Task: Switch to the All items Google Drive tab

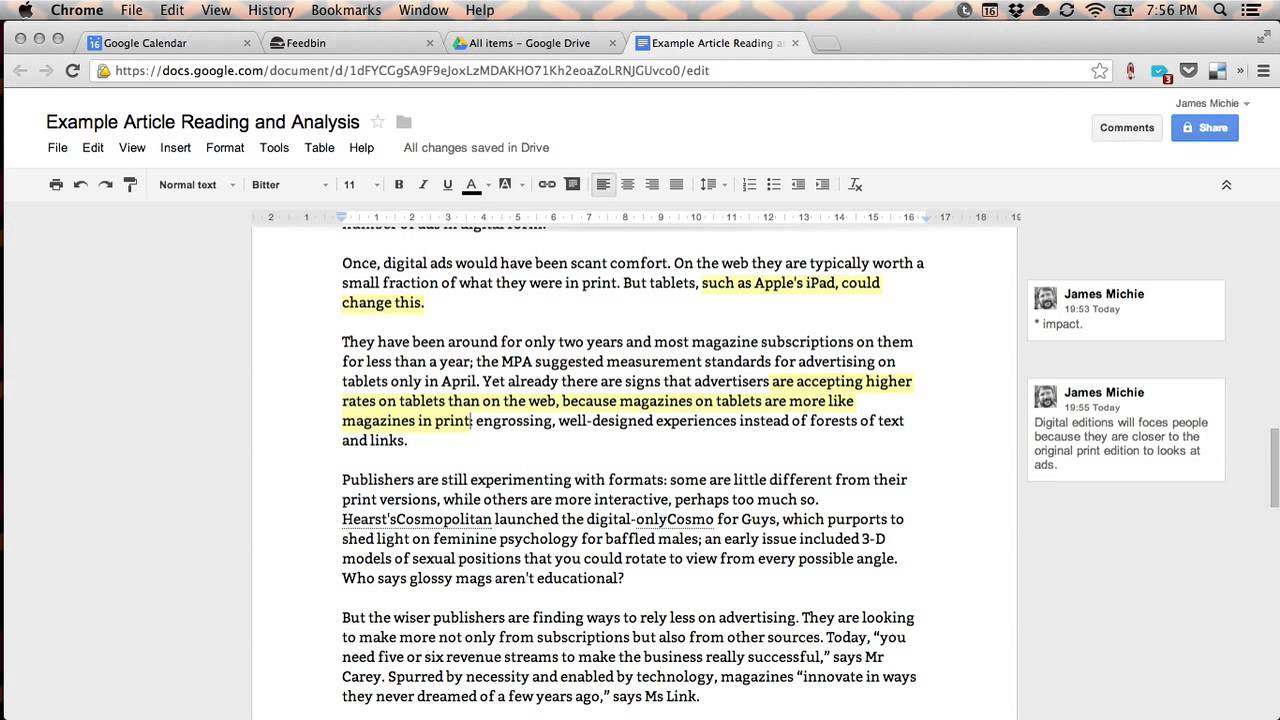Action: coord(532,43)
